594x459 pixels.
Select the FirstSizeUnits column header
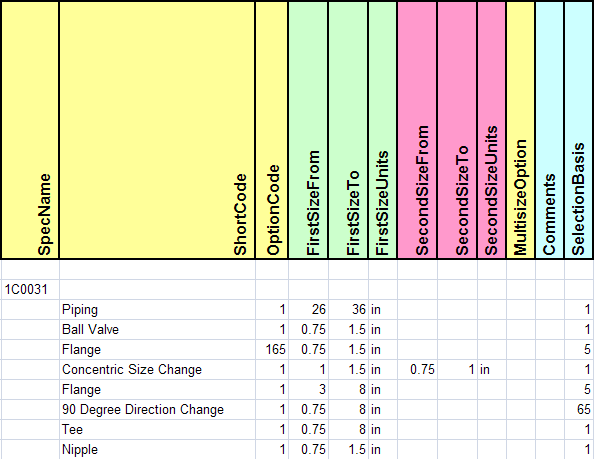[x=383, y=130]
